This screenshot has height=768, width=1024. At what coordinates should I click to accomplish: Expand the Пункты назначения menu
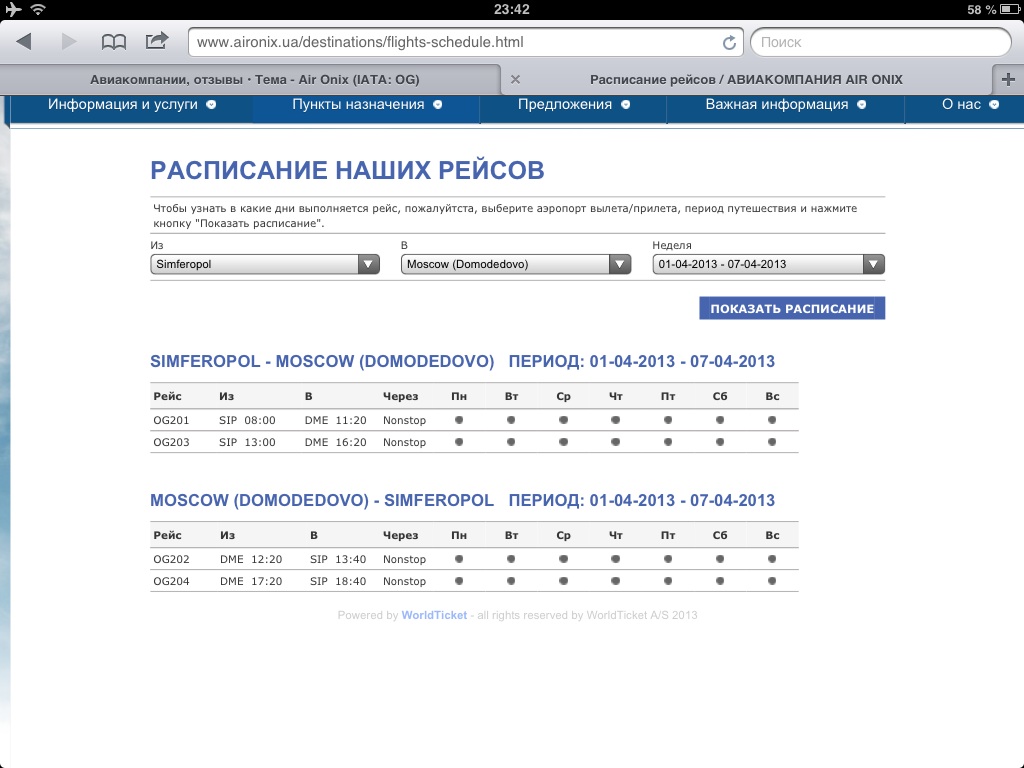(367, 104)
